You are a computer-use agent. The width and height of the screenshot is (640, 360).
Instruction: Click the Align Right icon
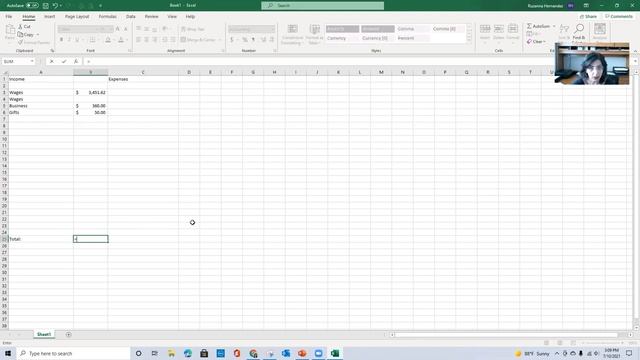(155, 40)
